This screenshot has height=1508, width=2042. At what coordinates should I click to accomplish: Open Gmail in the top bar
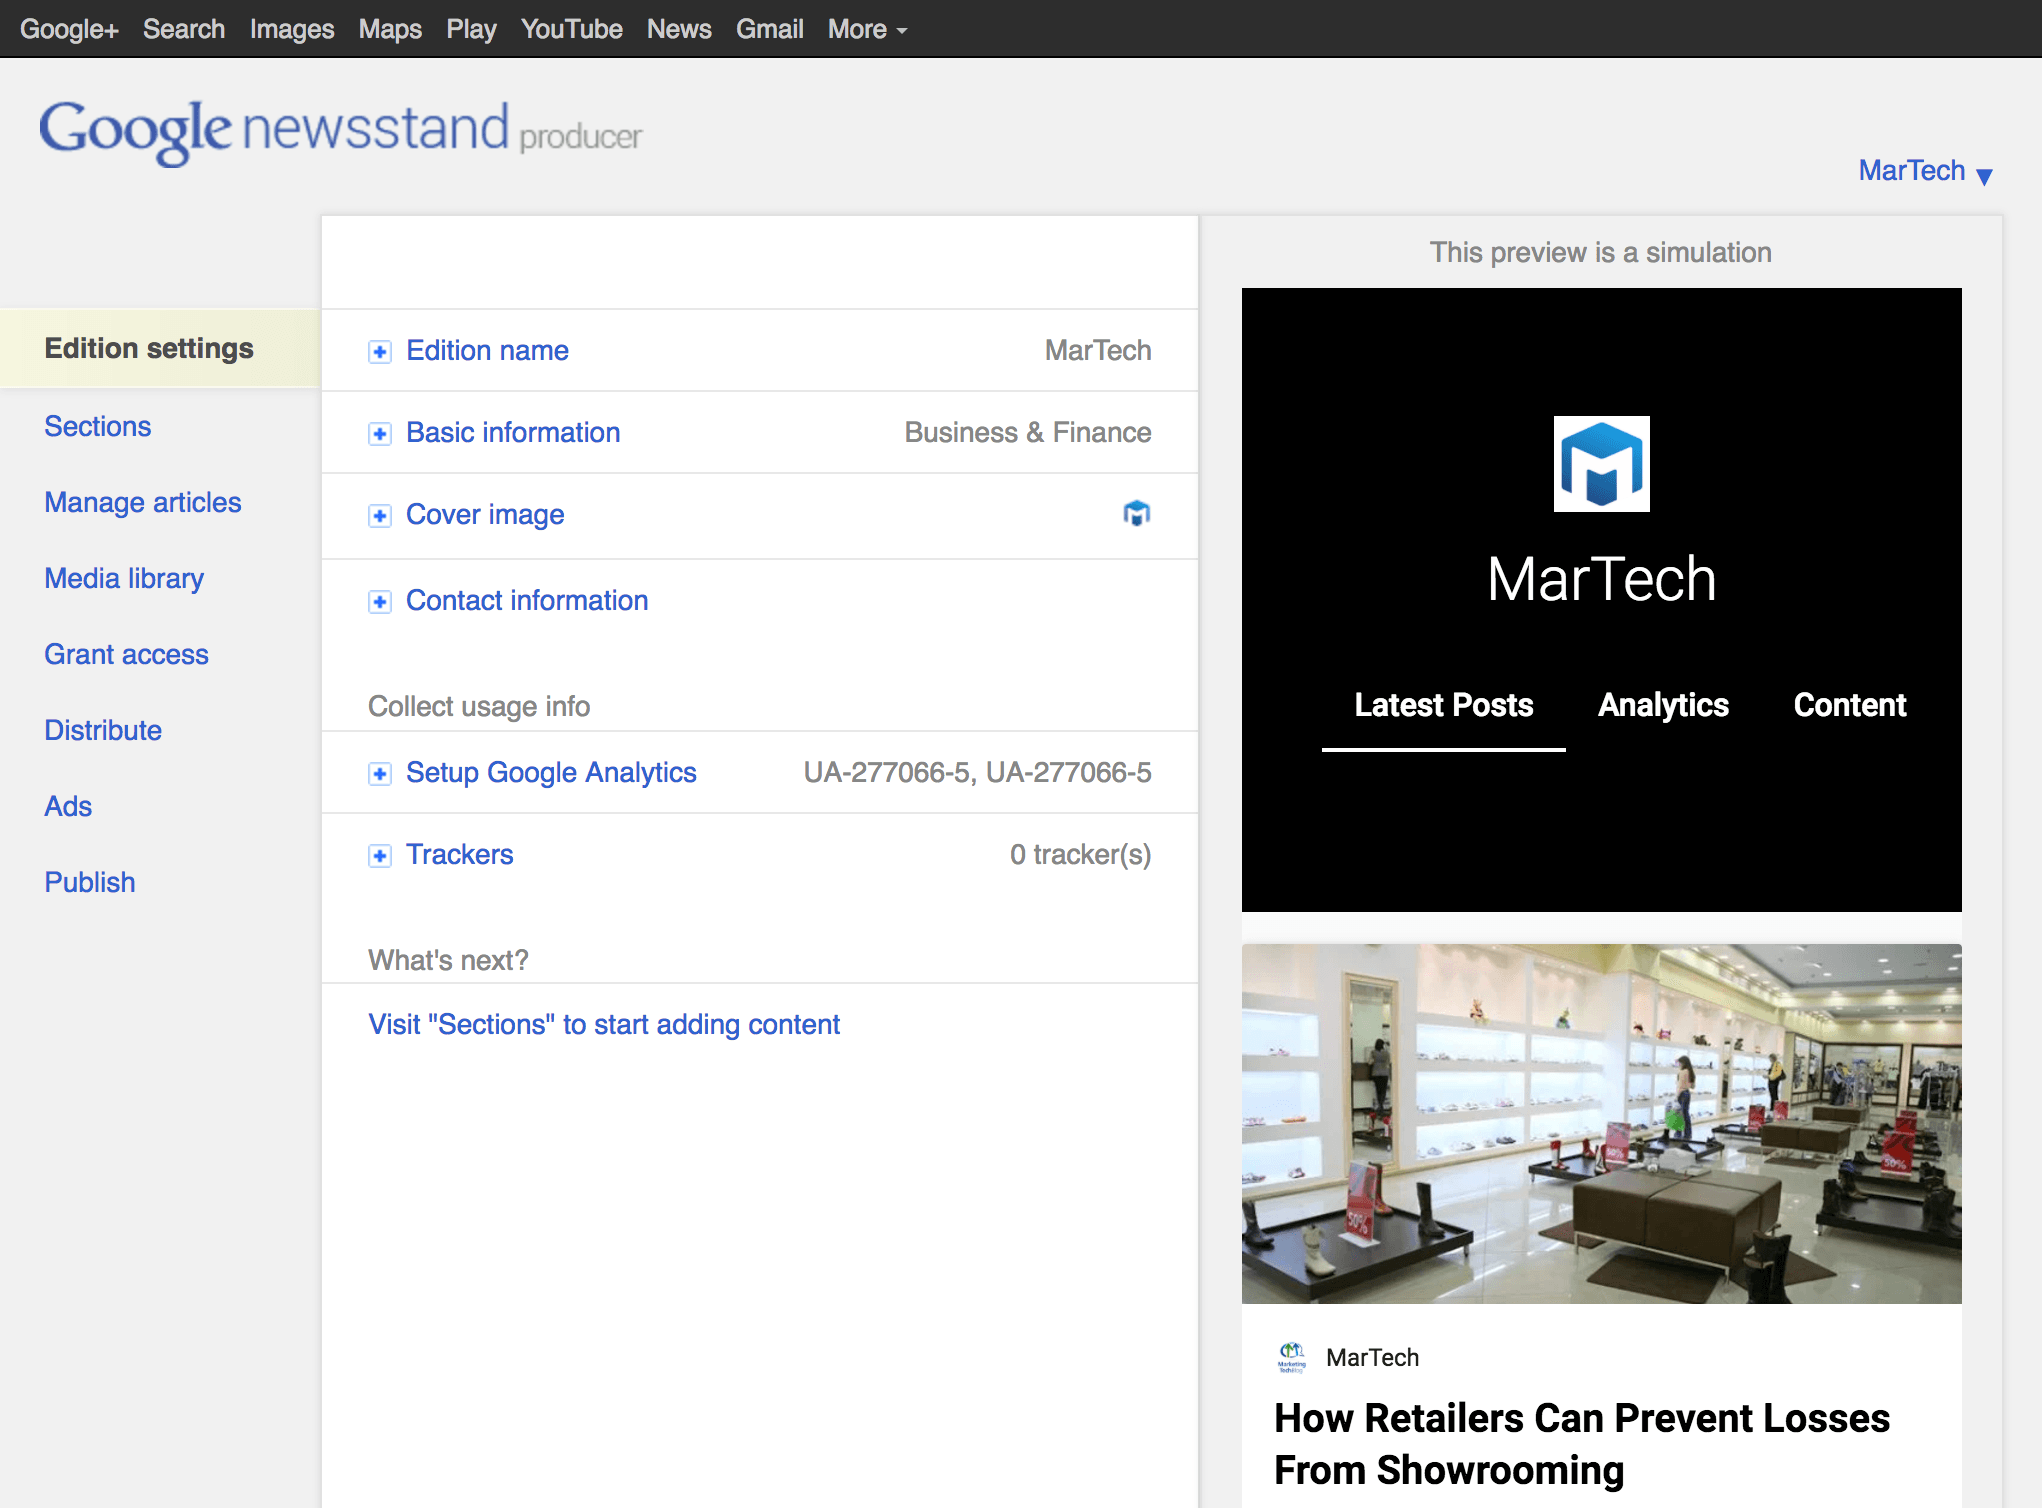tap(770, 29)
